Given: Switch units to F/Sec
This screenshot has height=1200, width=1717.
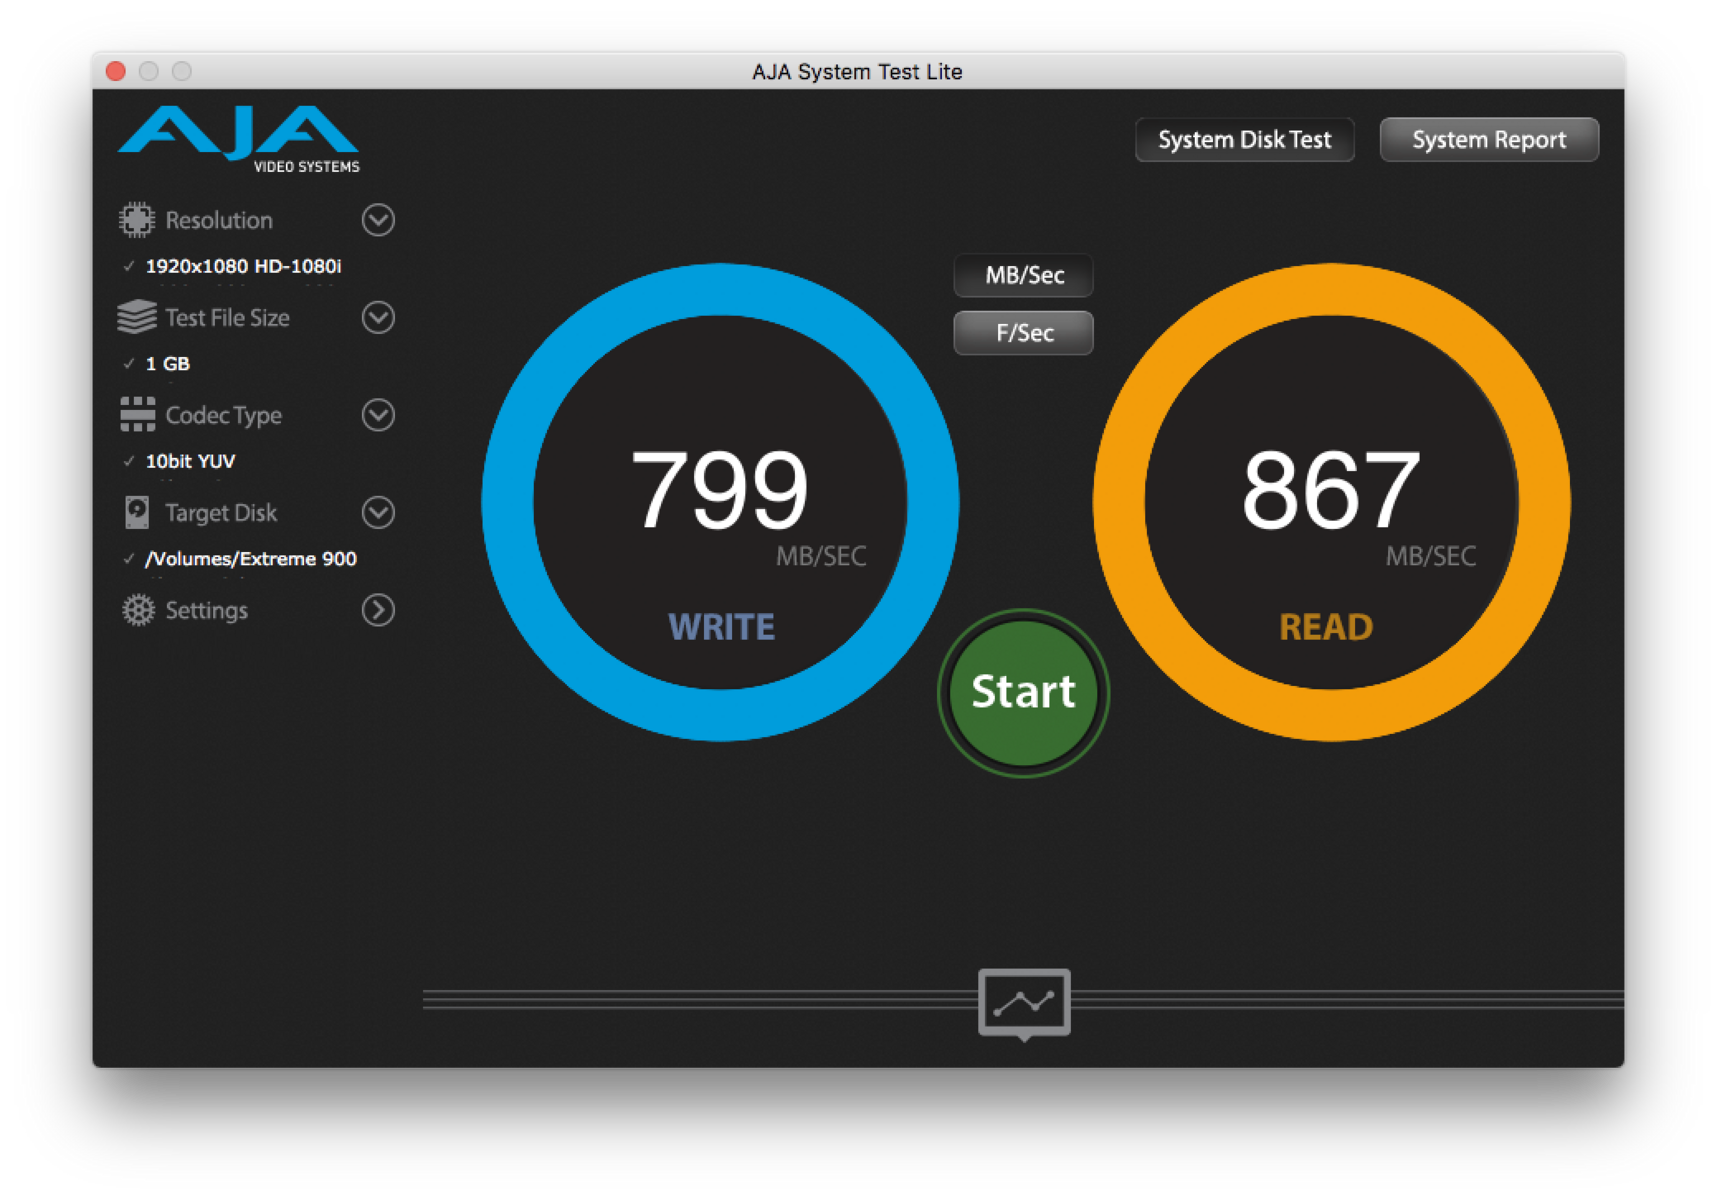Looking at the screenshot, I should 1024,333.
